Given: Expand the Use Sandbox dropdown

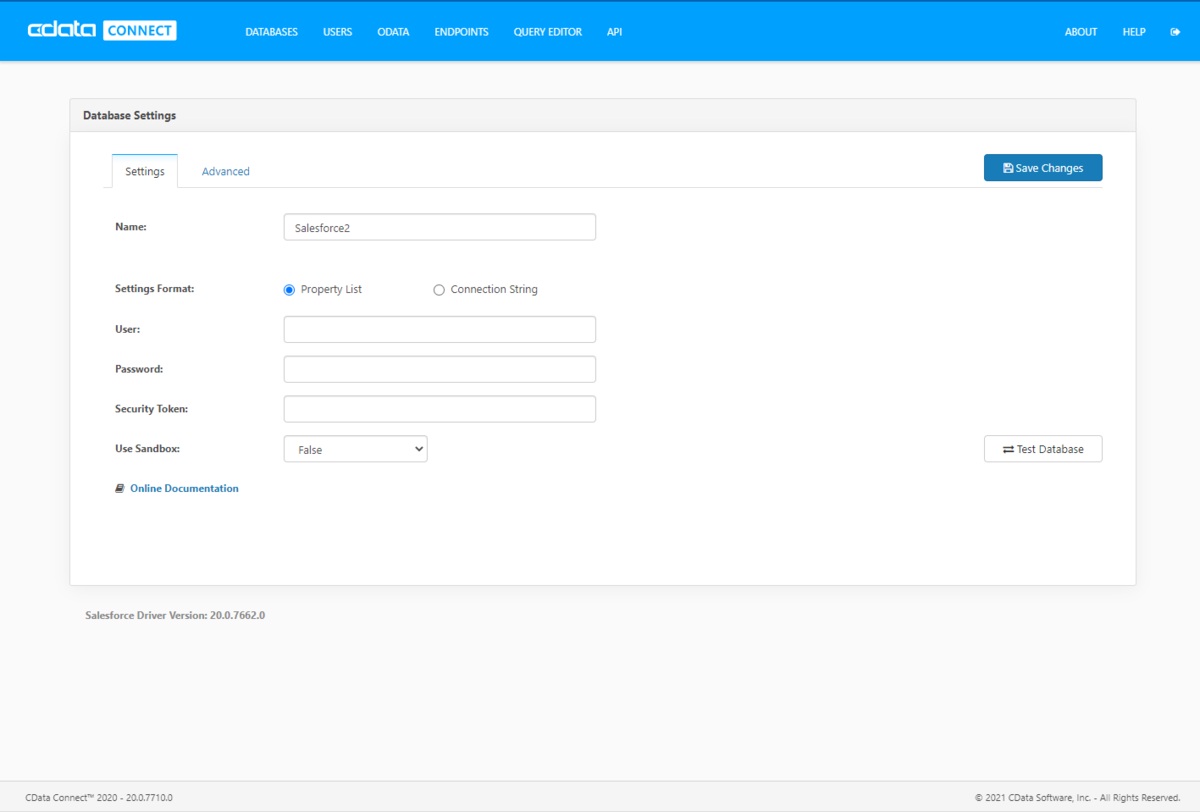Looking at the screenshot, I should (x=356, y=449).
